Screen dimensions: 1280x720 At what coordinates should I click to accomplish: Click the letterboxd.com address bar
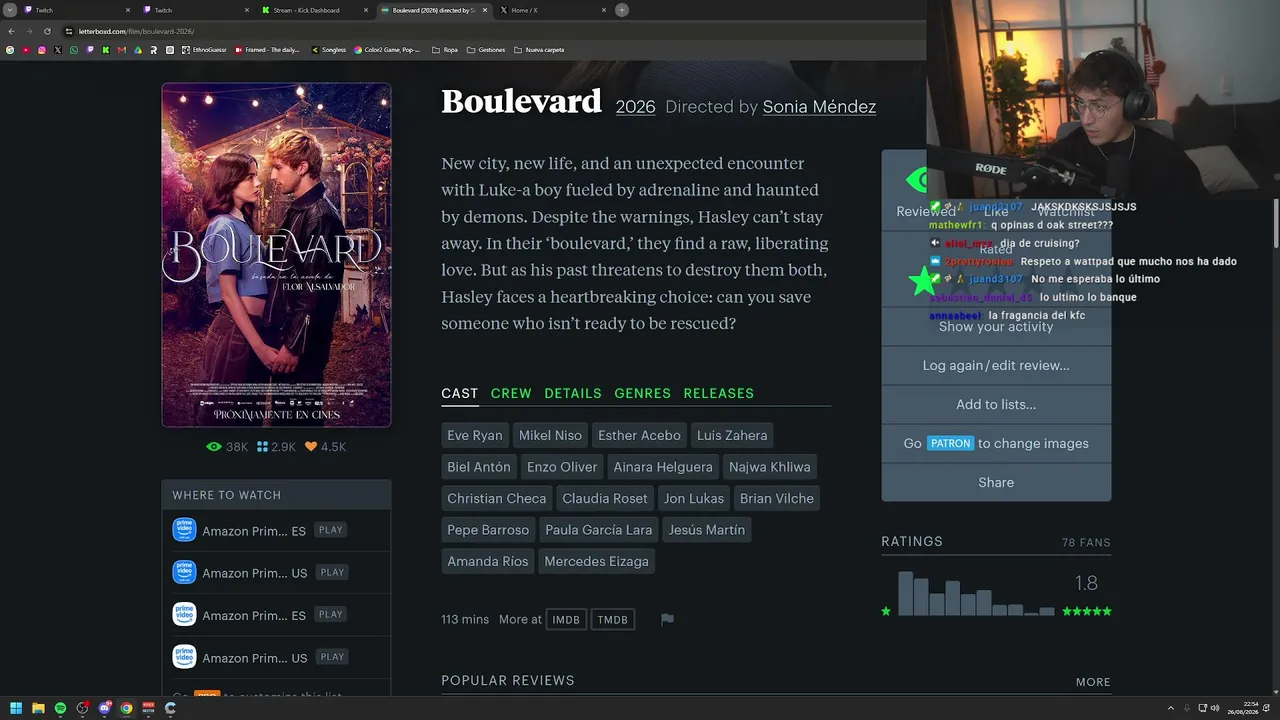(490, 31)
